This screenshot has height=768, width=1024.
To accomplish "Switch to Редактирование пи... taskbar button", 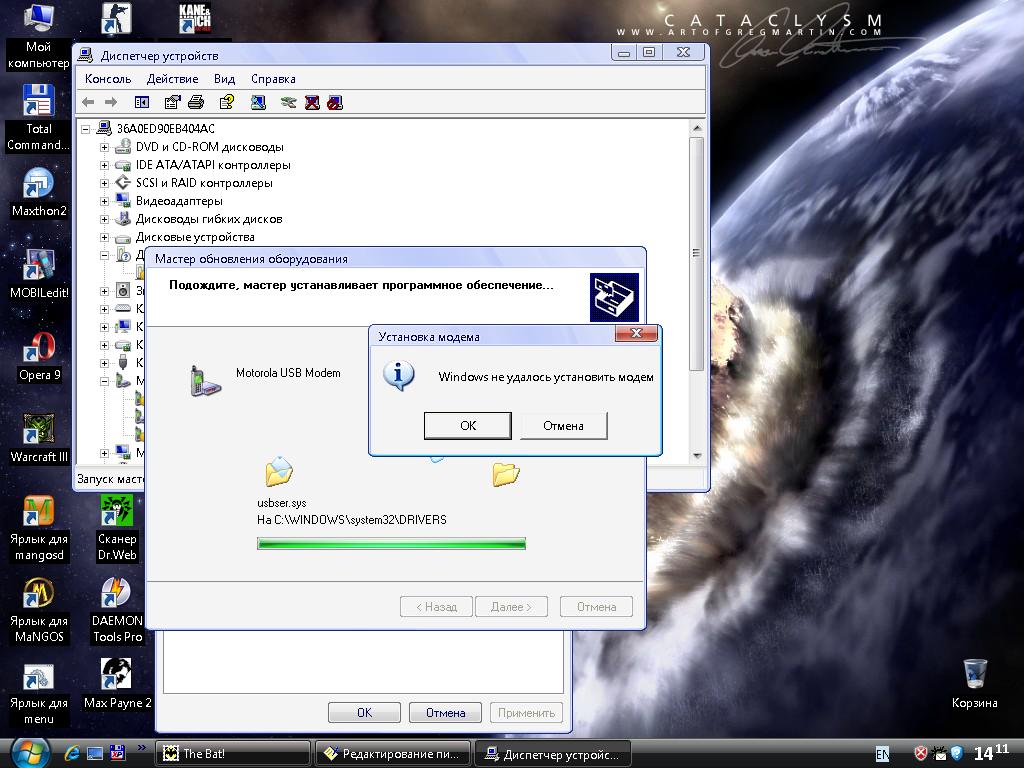I will coord(392,754).
